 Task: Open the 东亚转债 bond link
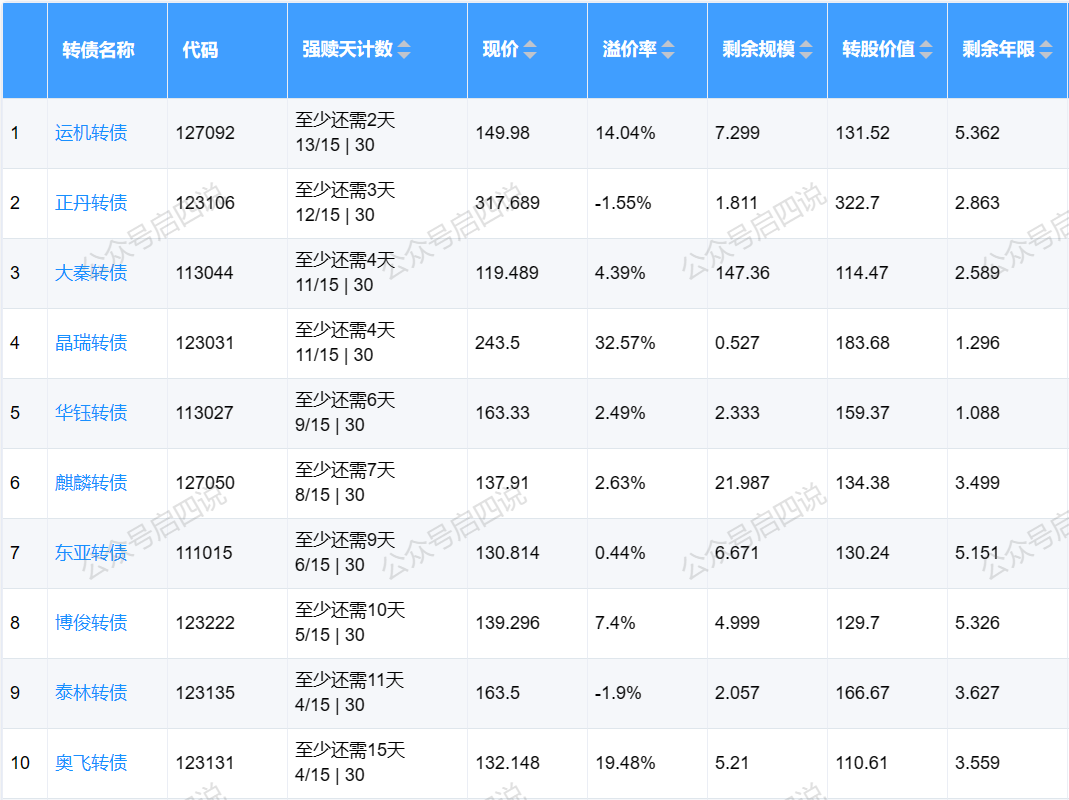[x=91, y=553]
